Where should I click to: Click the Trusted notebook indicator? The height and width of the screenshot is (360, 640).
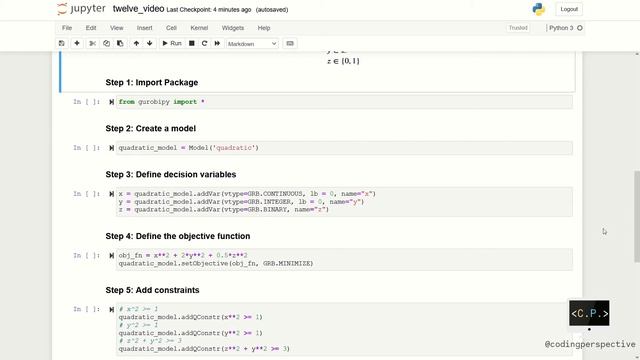(518, 28)
